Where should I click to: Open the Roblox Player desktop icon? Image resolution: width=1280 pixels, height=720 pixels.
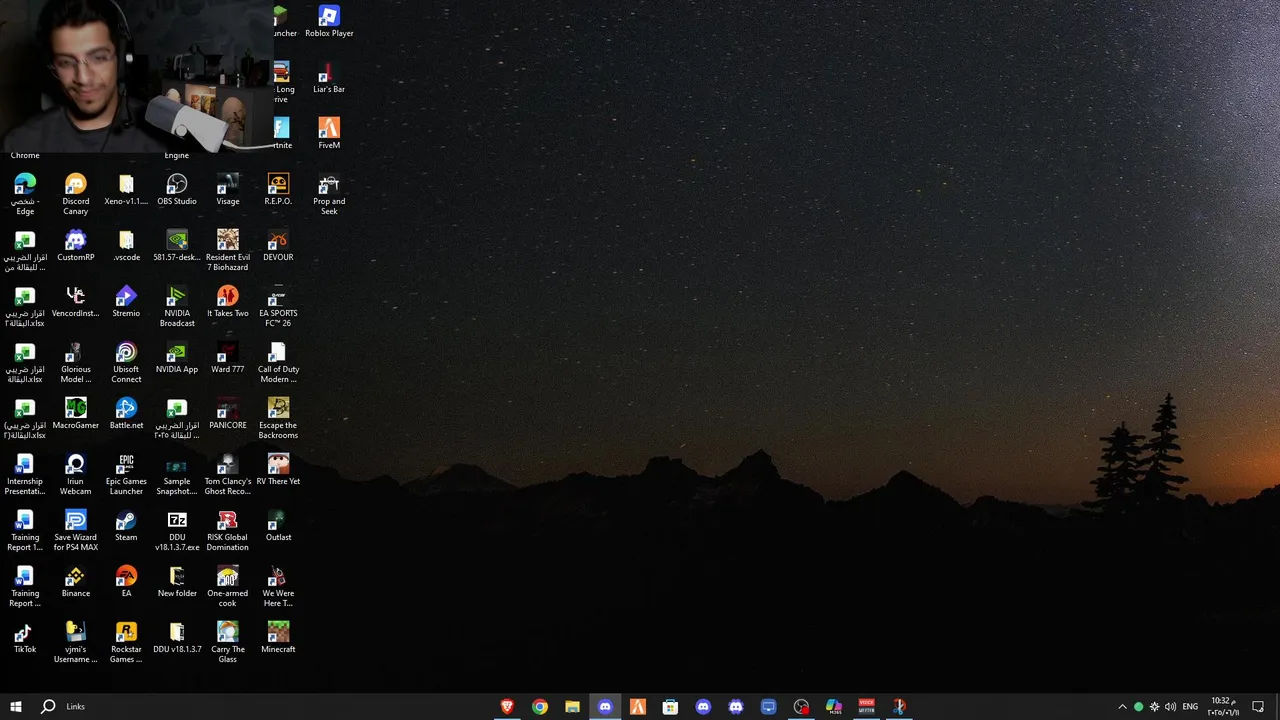[329, 21]
